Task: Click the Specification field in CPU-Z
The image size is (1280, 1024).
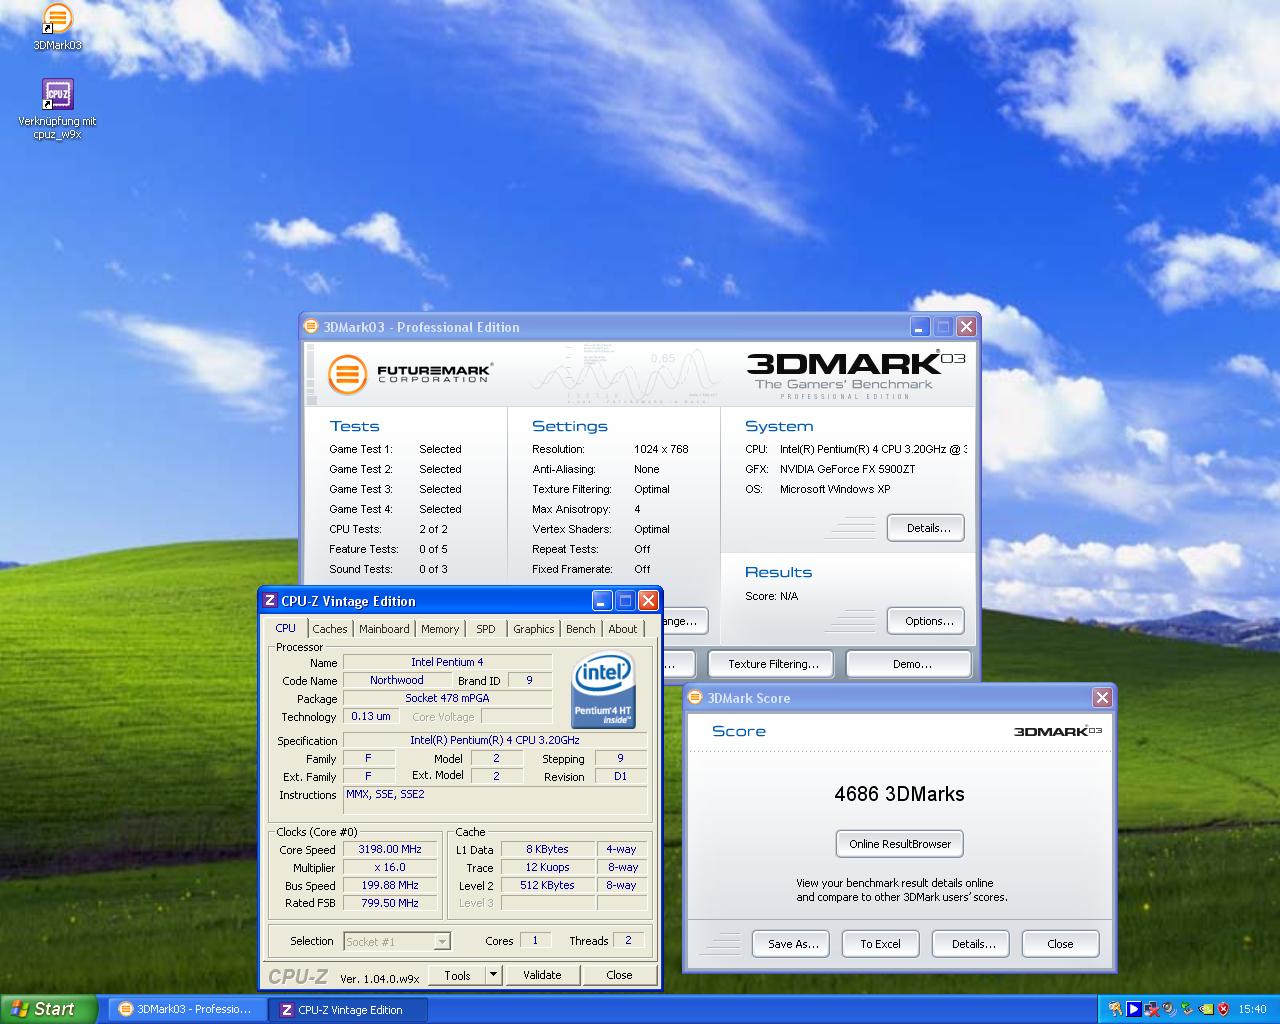Action: (494, 740)
